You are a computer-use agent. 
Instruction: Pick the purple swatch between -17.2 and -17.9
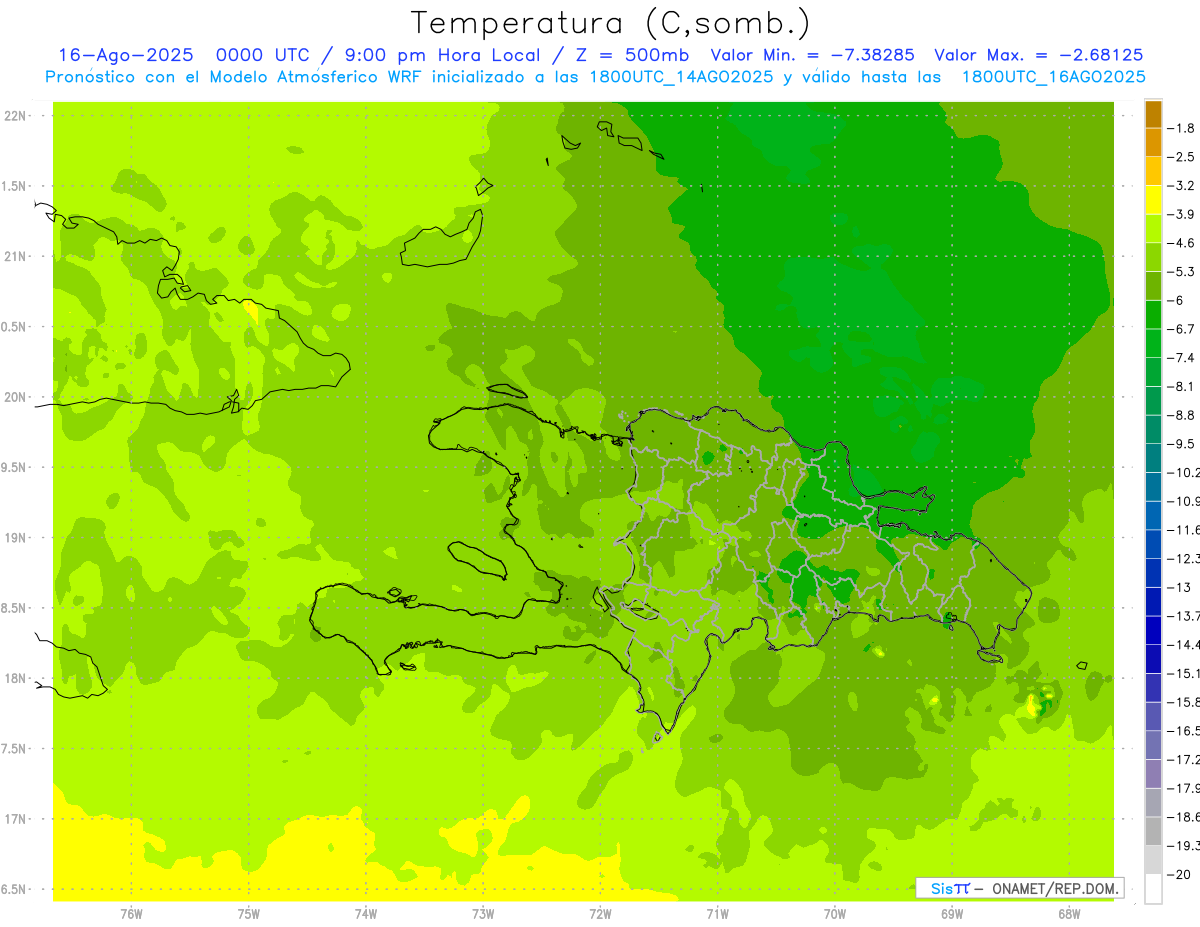pos(1153,774)
